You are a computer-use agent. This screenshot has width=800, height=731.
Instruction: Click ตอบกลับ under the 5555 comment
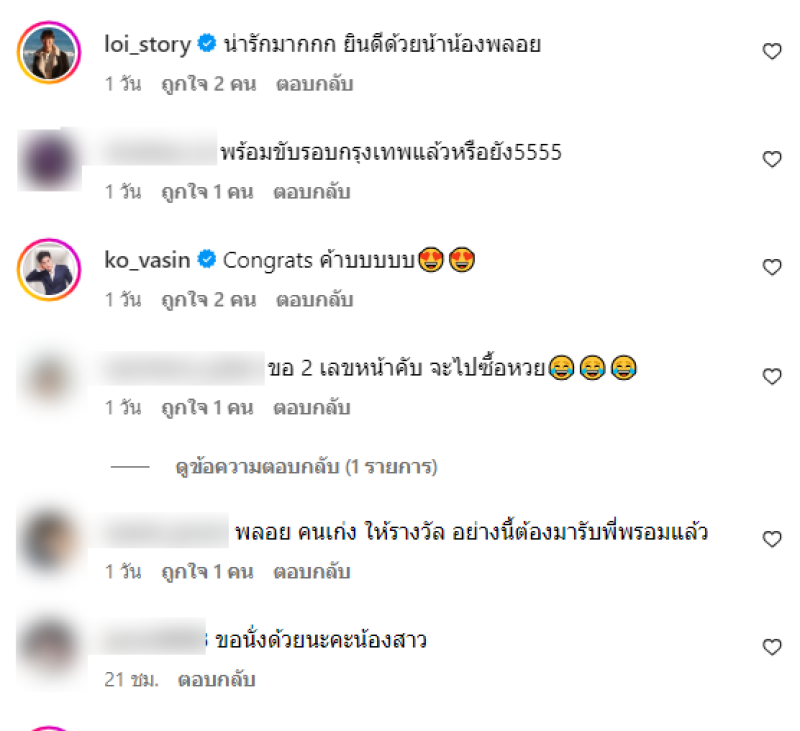(x=312, y=192)
